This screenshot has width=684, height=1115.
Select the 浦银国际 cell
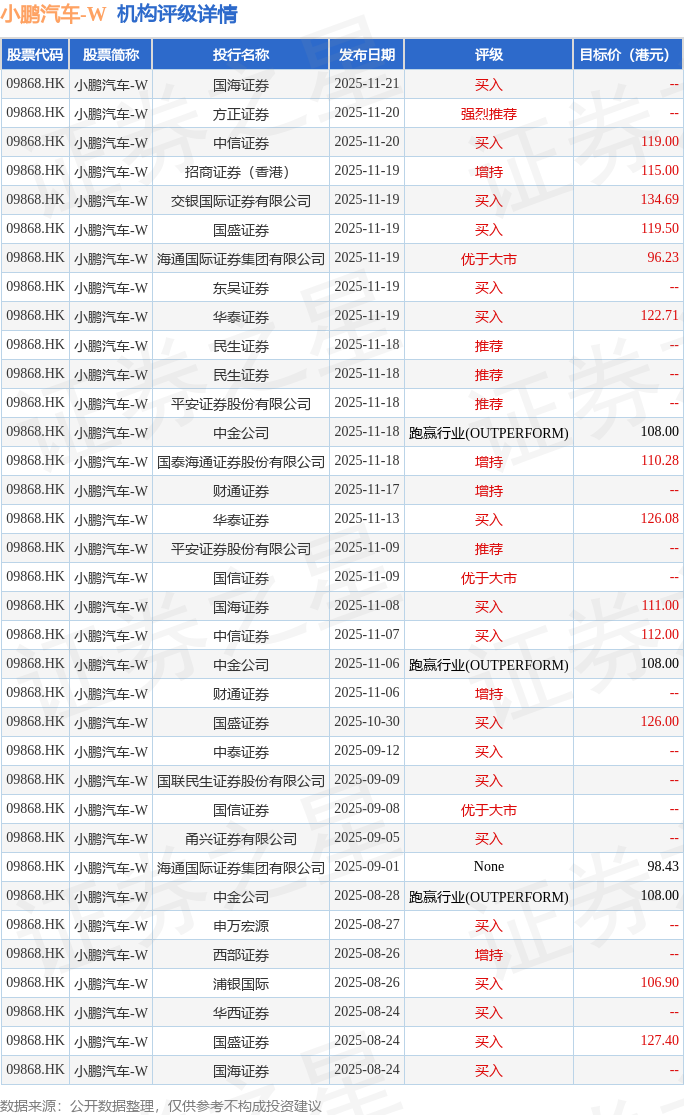241,984
